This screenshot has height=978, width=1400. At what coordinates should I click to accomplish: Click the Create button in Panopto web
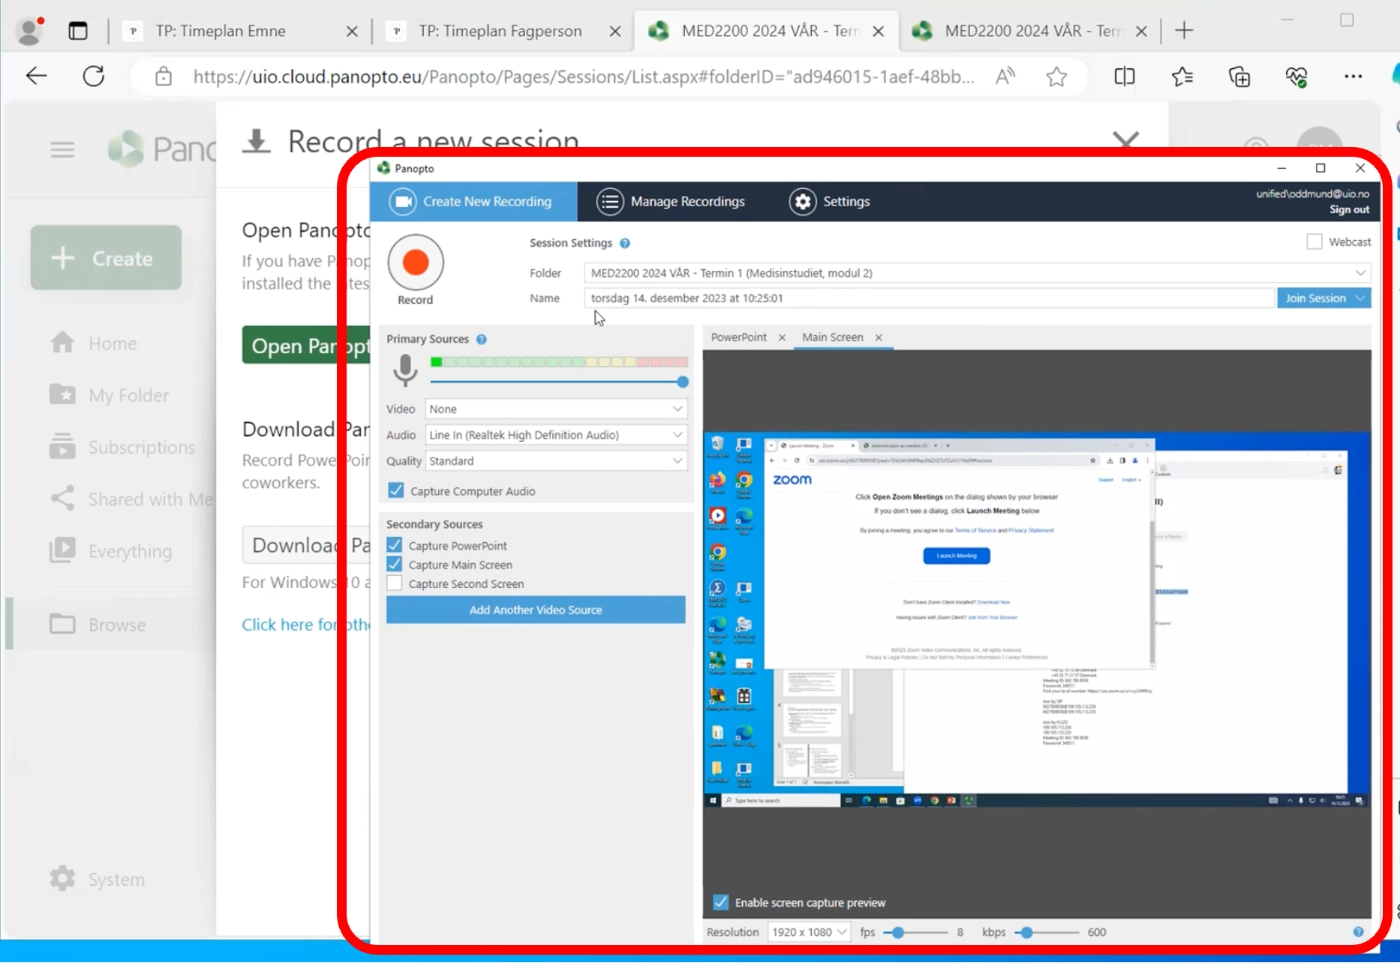[106, 258]
